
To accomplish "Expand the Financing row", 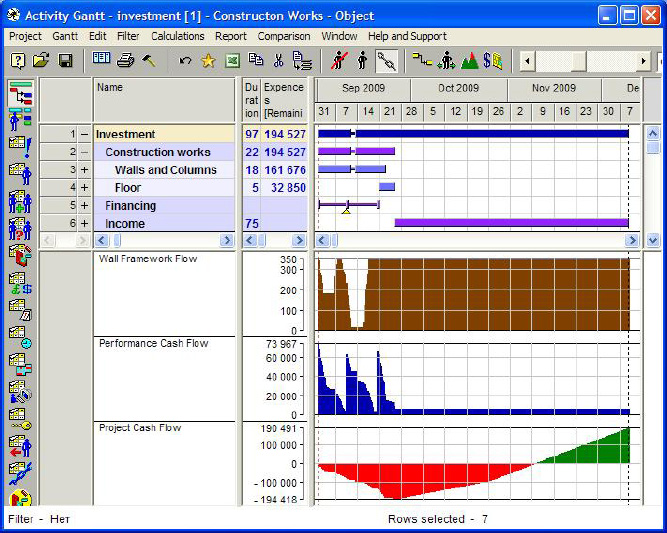I will tap(85, 205).
